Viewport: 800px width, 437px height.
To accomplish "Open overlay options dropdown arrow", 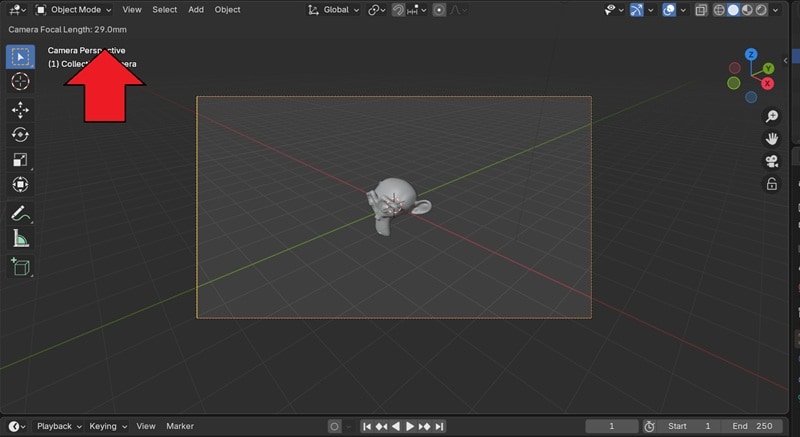I will click(683, 10).
